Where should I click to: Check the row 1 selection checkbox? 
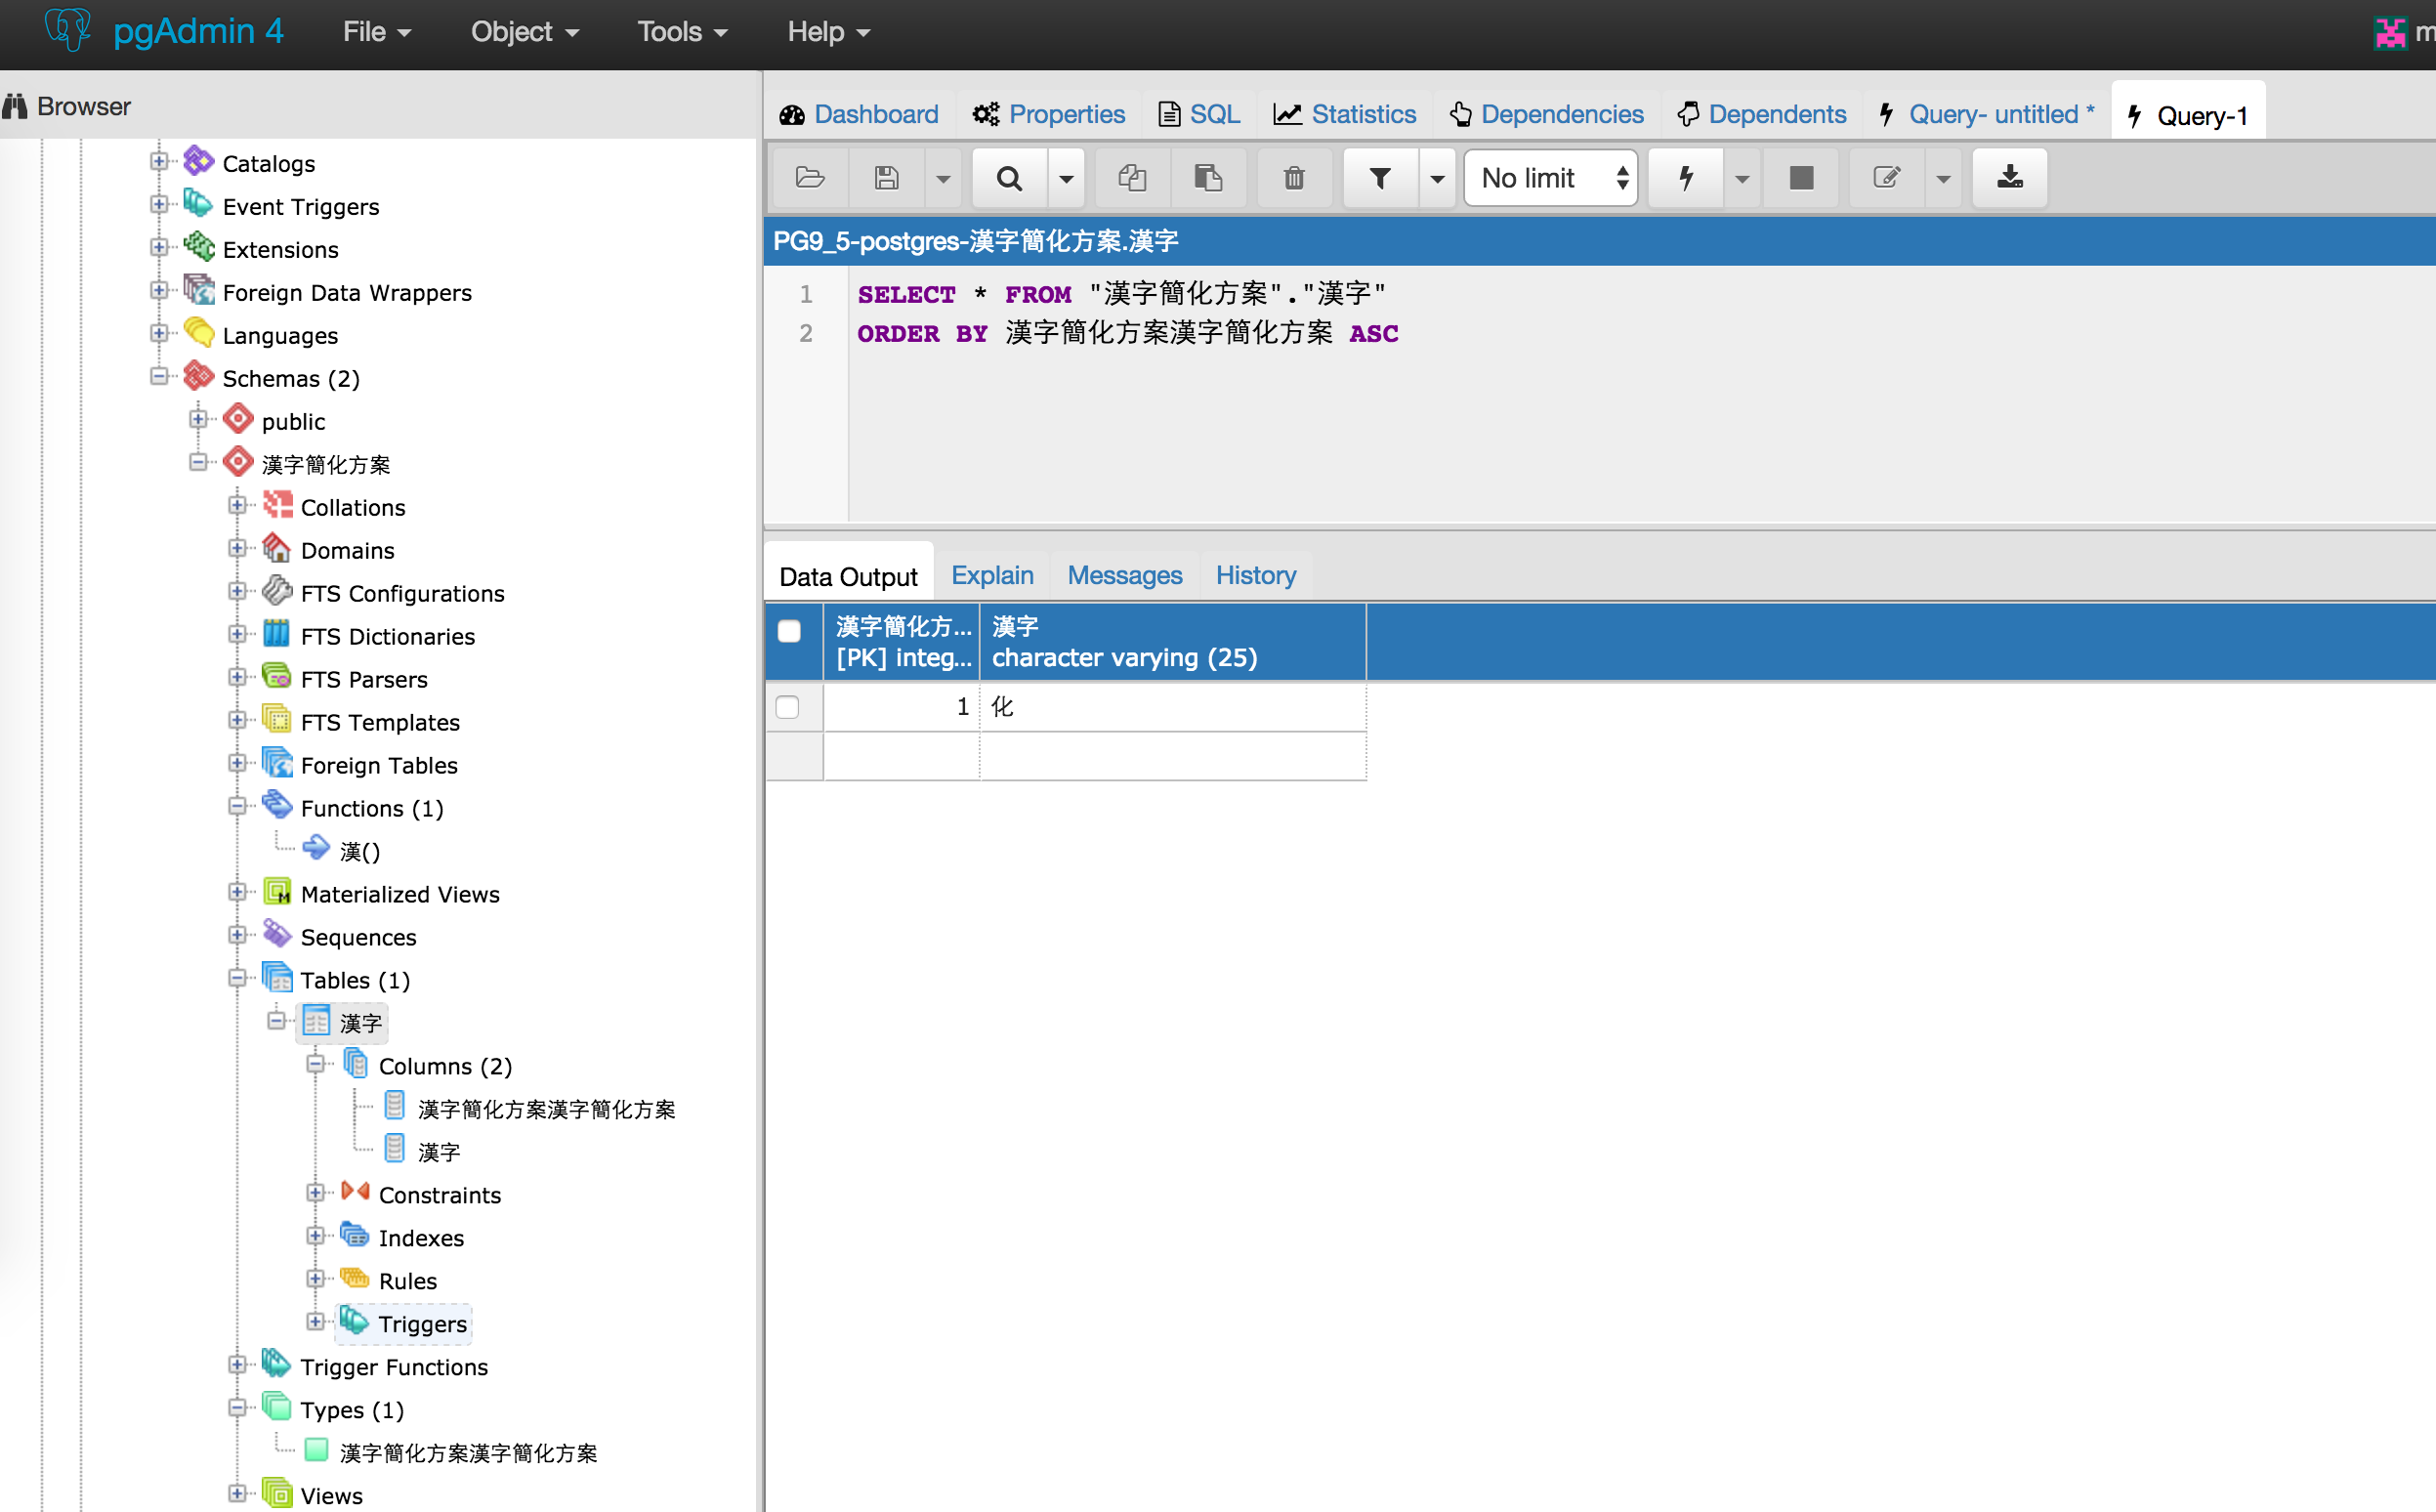(x=788, y=707)
